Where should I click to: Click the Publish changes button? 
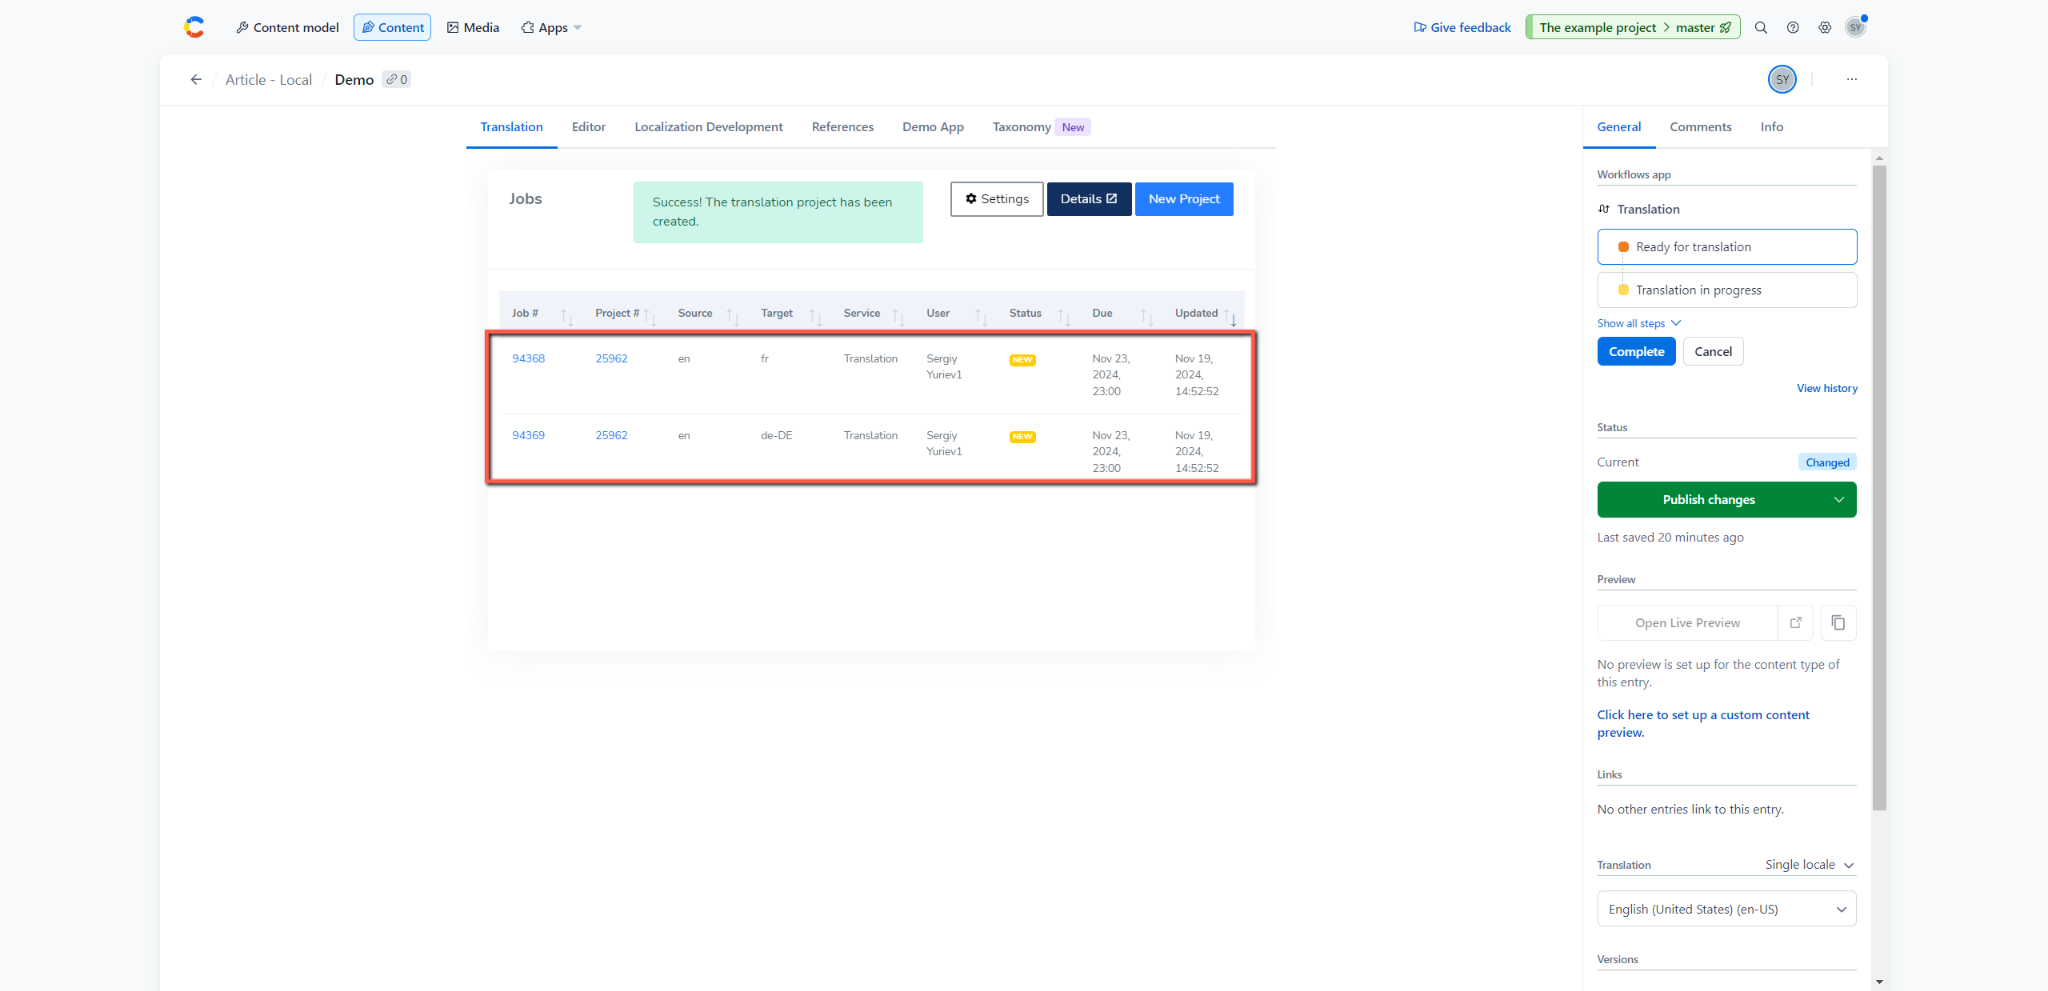1709,500
